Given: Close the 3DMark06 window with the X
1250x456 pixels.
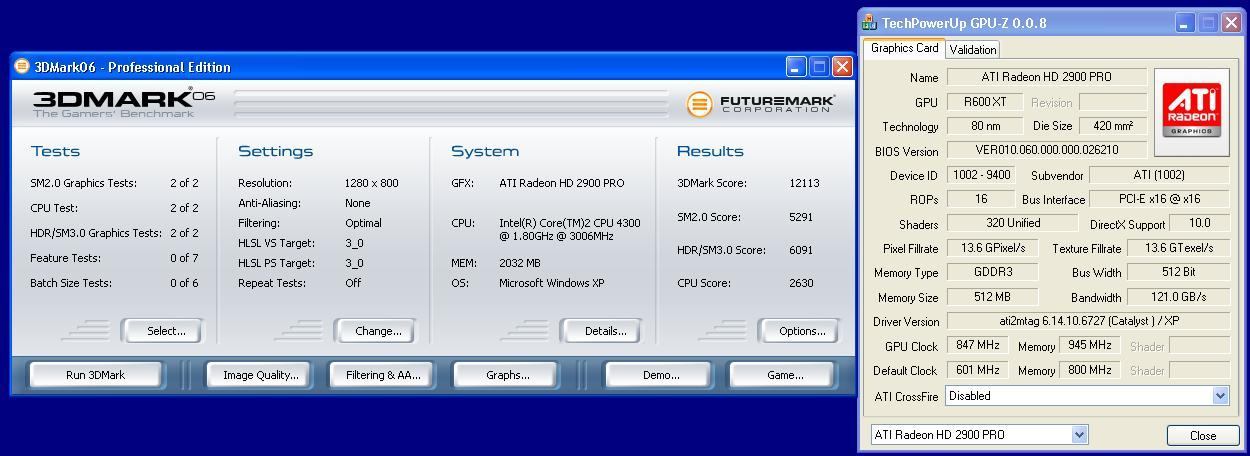Looking at the screenshot, I should click(842, 67).
